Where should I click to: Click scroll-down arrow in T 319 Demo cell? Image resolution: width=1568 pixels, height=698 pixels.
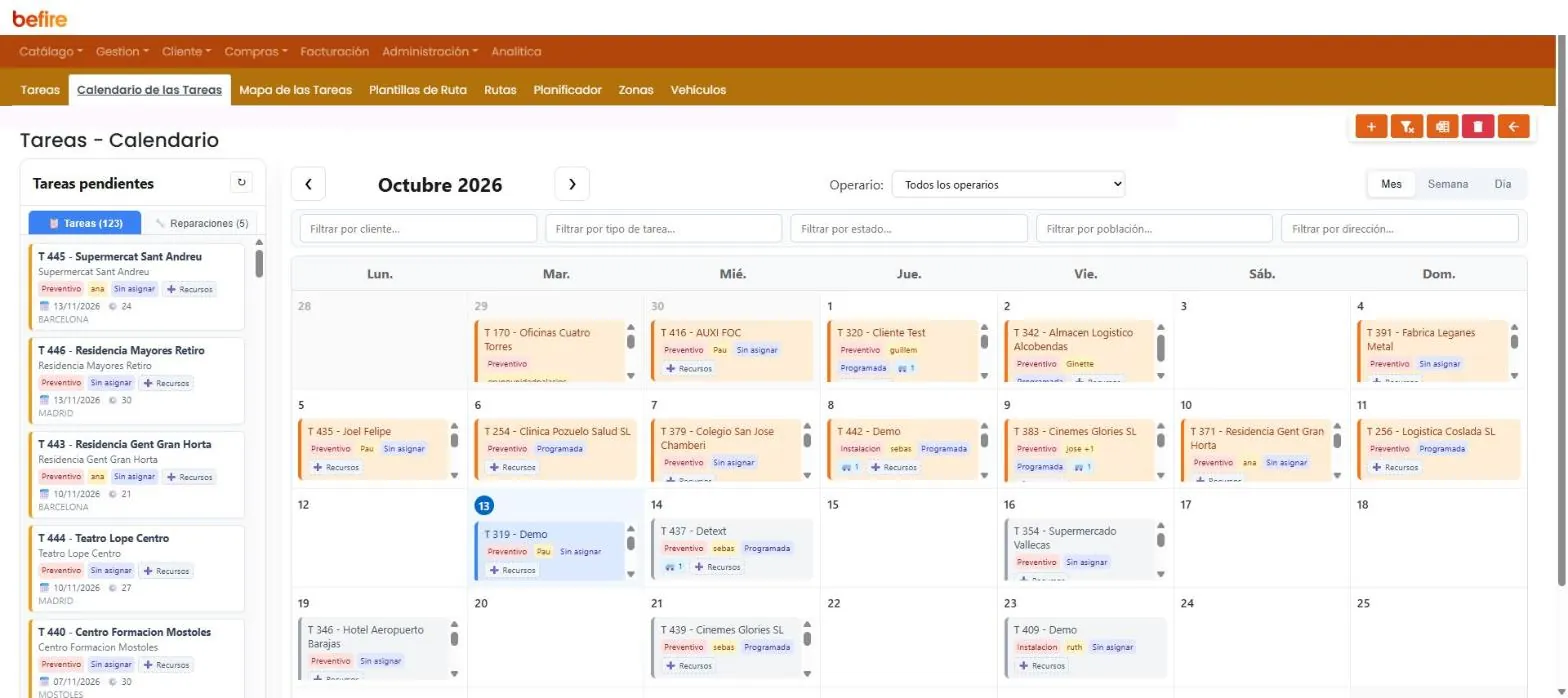coord(631,574)
